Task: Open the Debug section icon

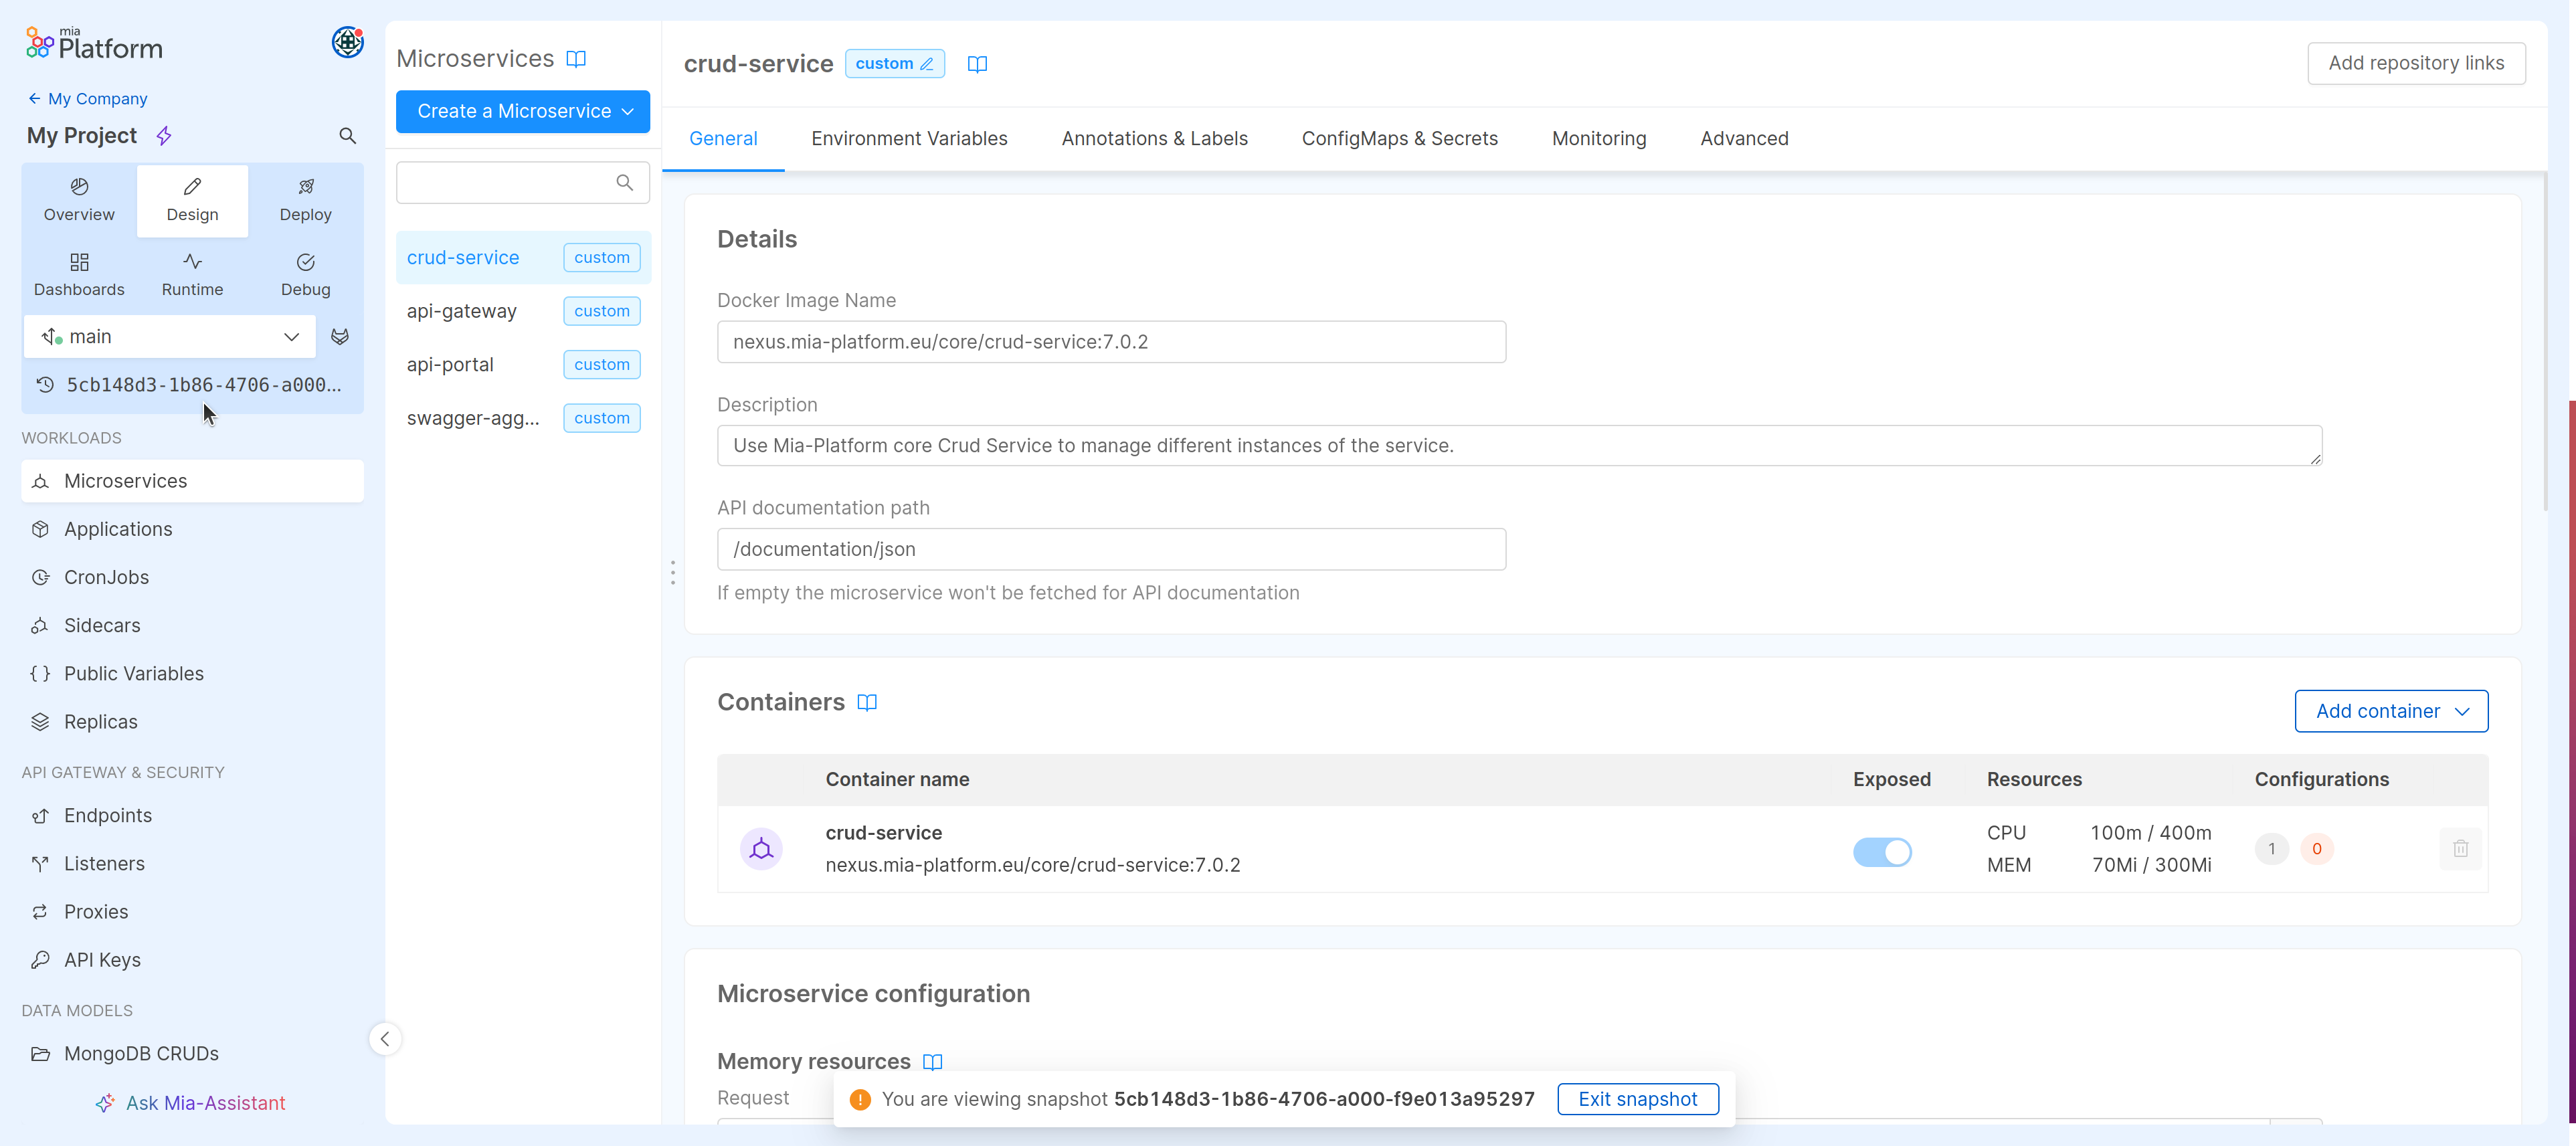Action: pyautogui.click(x=306, y=262)
